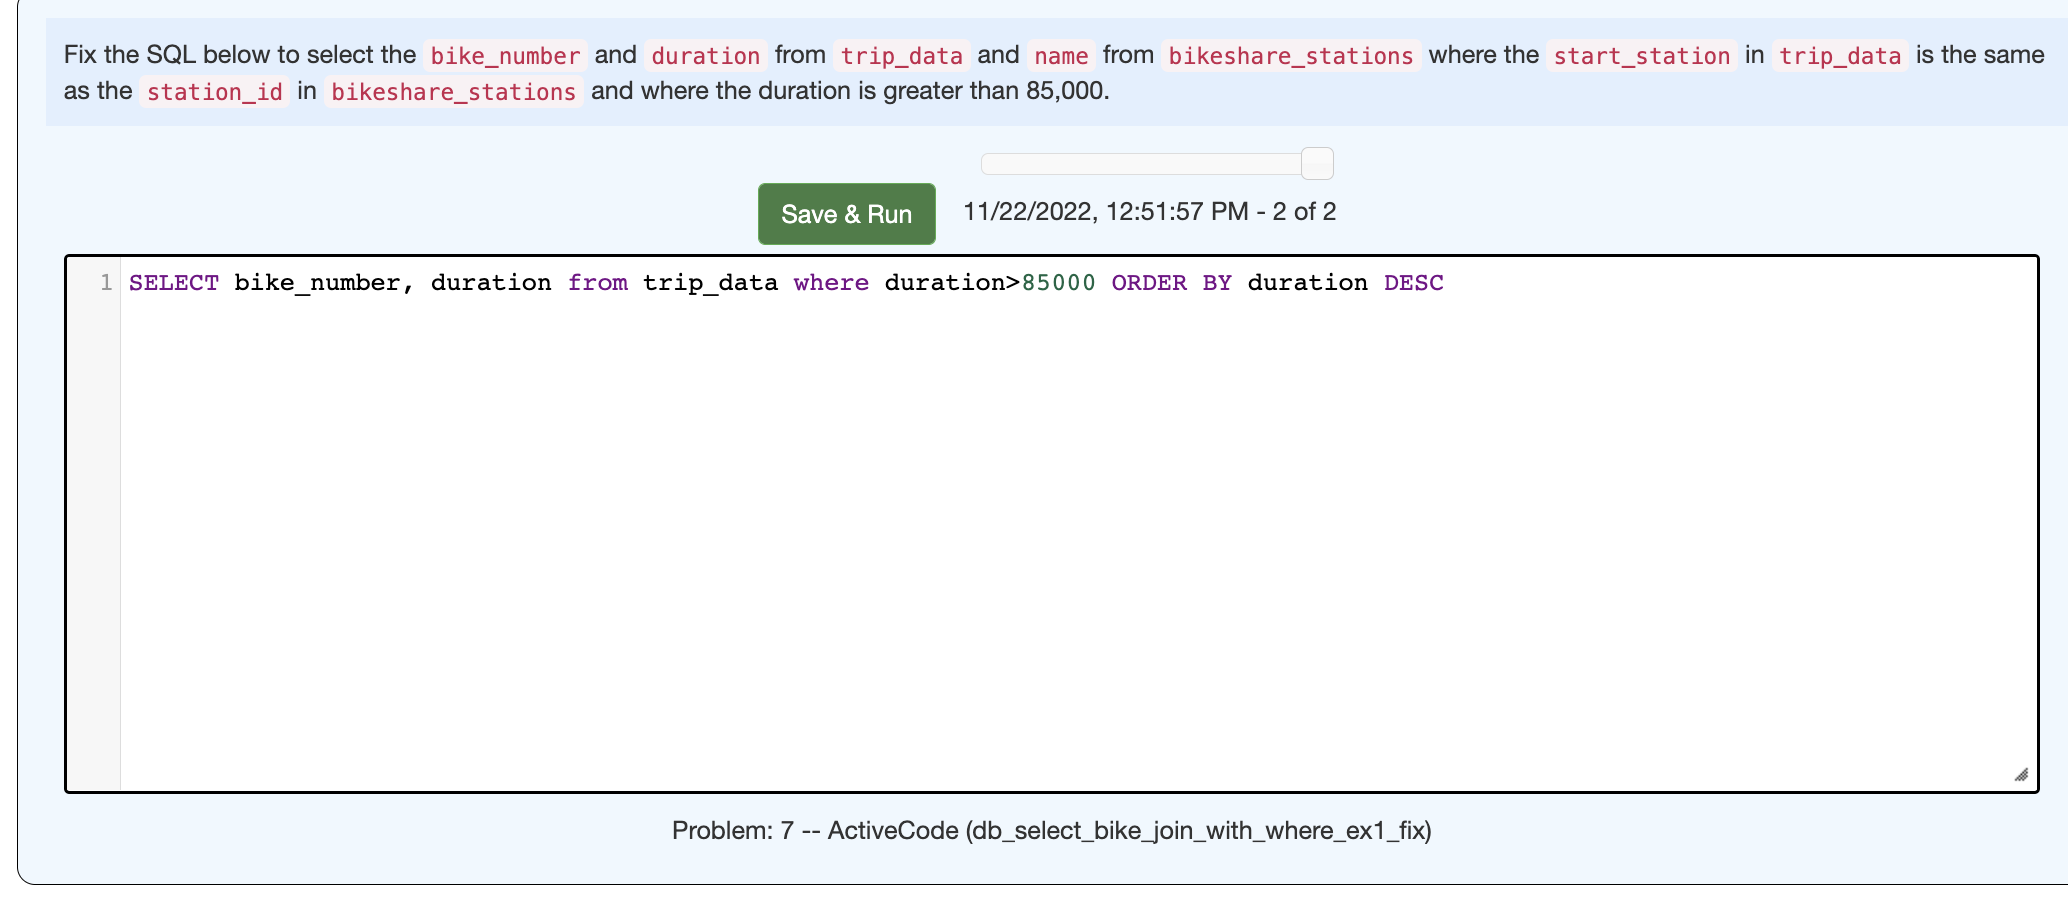Select the bike_number token in the instructions
2068x920 pixels.
point(505,56)
